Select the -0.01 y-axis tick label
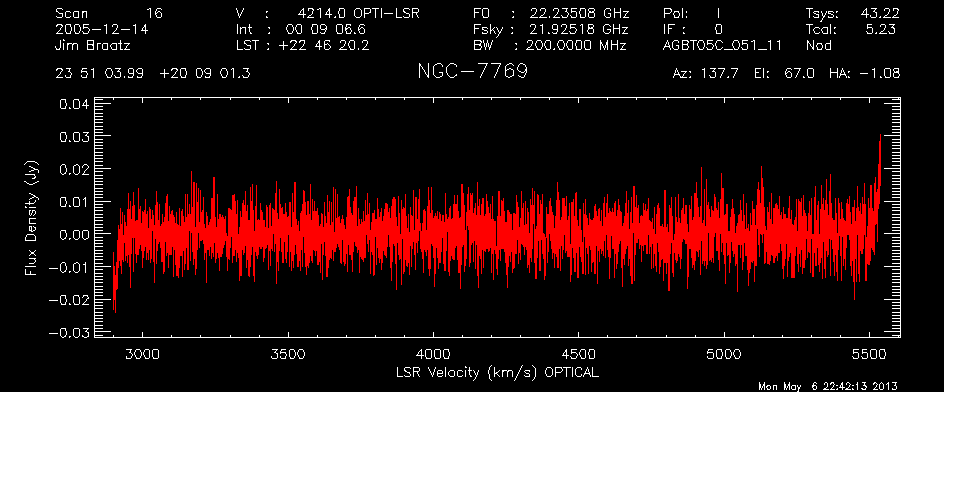Image resolution: width=962 pixels, height=490 pixels. point(68,267)
